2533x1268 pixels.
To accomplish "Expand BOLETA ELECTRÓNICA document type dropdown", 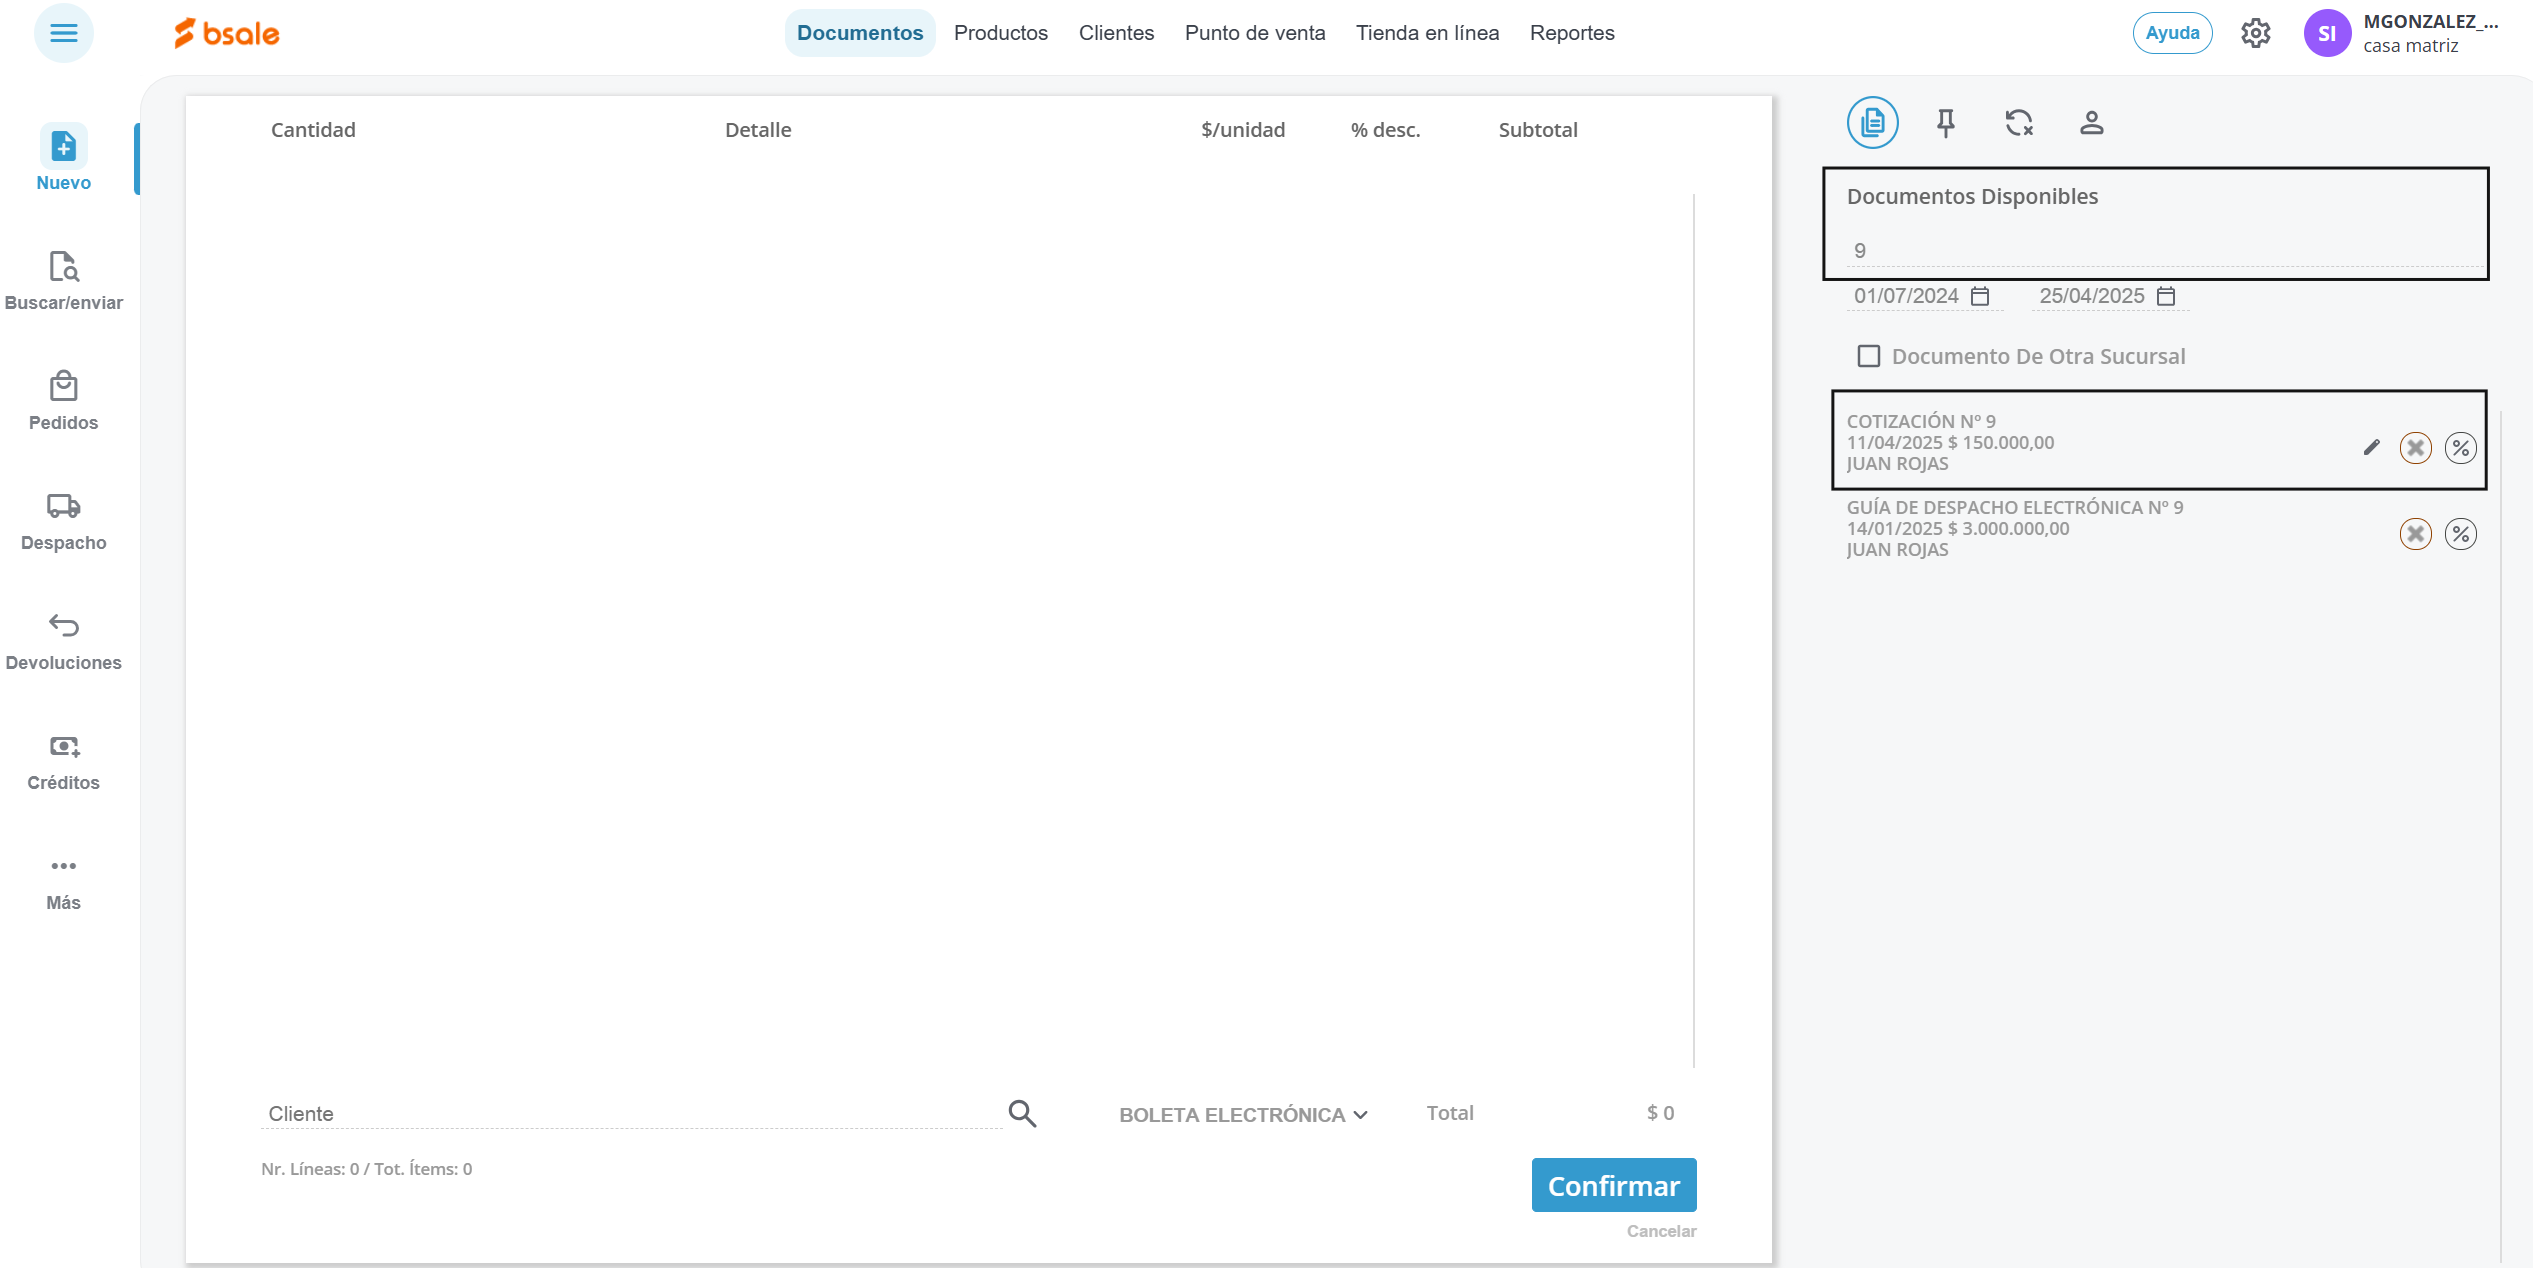I will (x=1242, y=1114).
